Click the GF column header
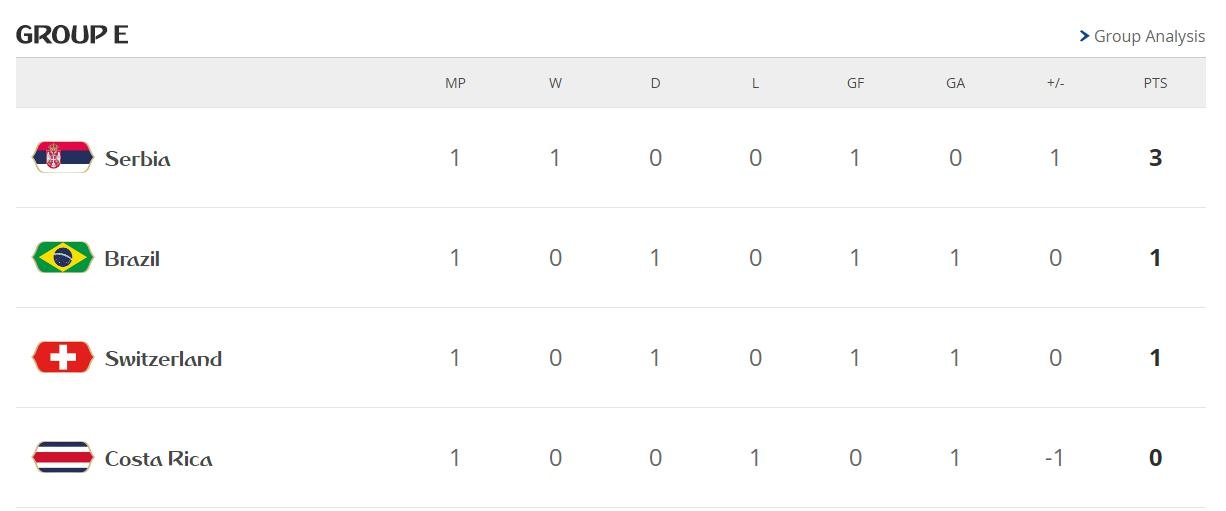Image resolution: width=1226 pixels, height=511 pixels. pyautogui.click(x=855, y=83)
